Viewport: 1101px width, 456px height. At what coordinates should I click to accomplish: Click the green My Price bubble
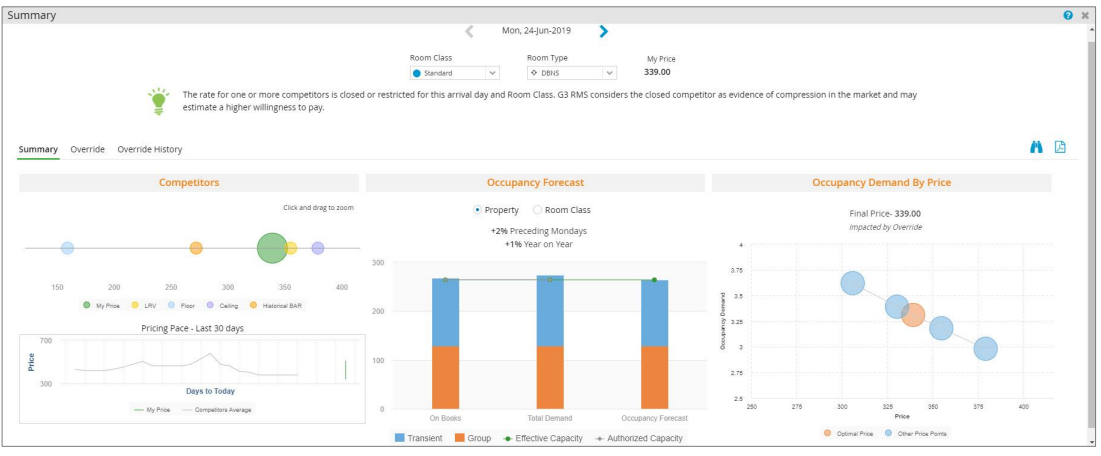(x=272, y=248)
